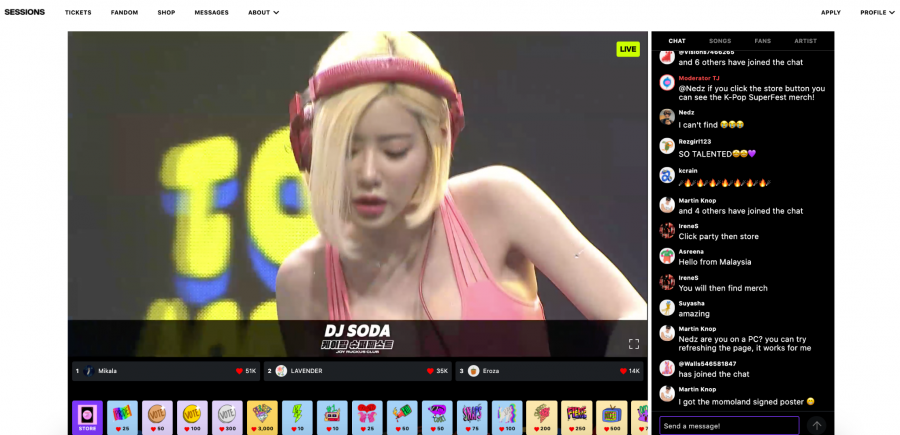Open the avatar of @Walls546581847
This screenshot has height=435, width=900.
click(667, 368)
